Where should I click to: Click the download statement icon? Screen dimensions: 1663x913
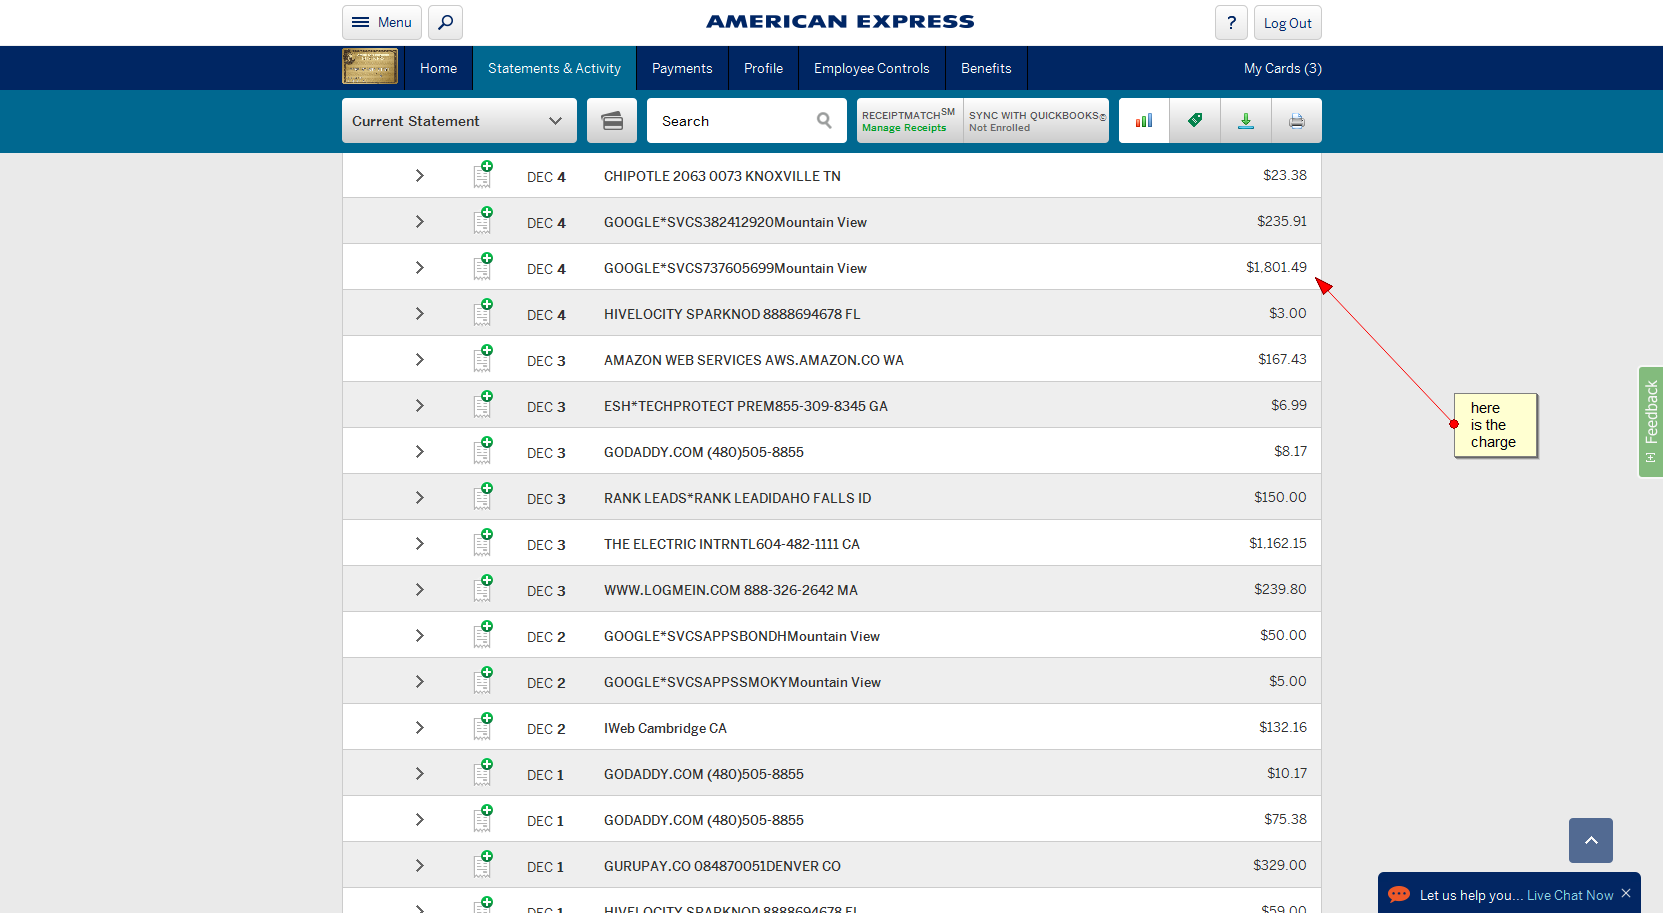[x=1246, y=121]
